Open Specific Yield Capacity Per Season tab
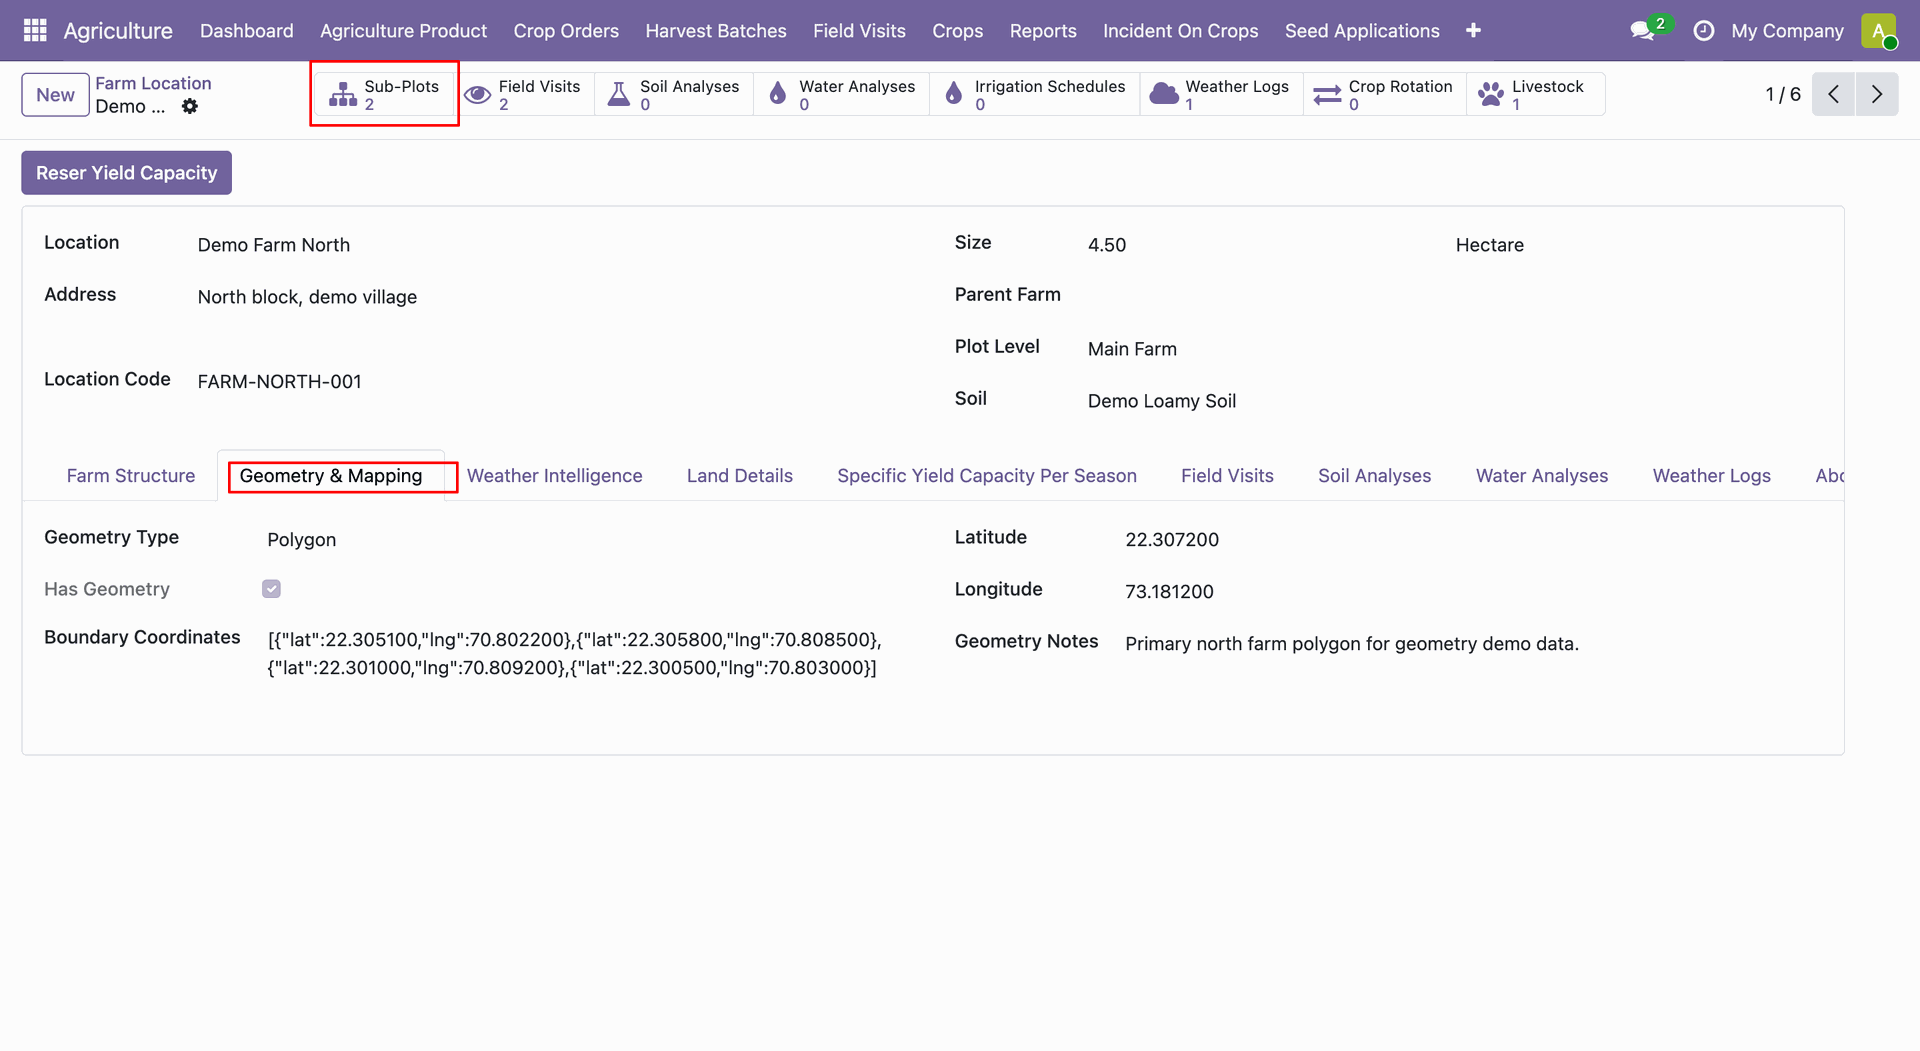 click(x=987, y=476)
